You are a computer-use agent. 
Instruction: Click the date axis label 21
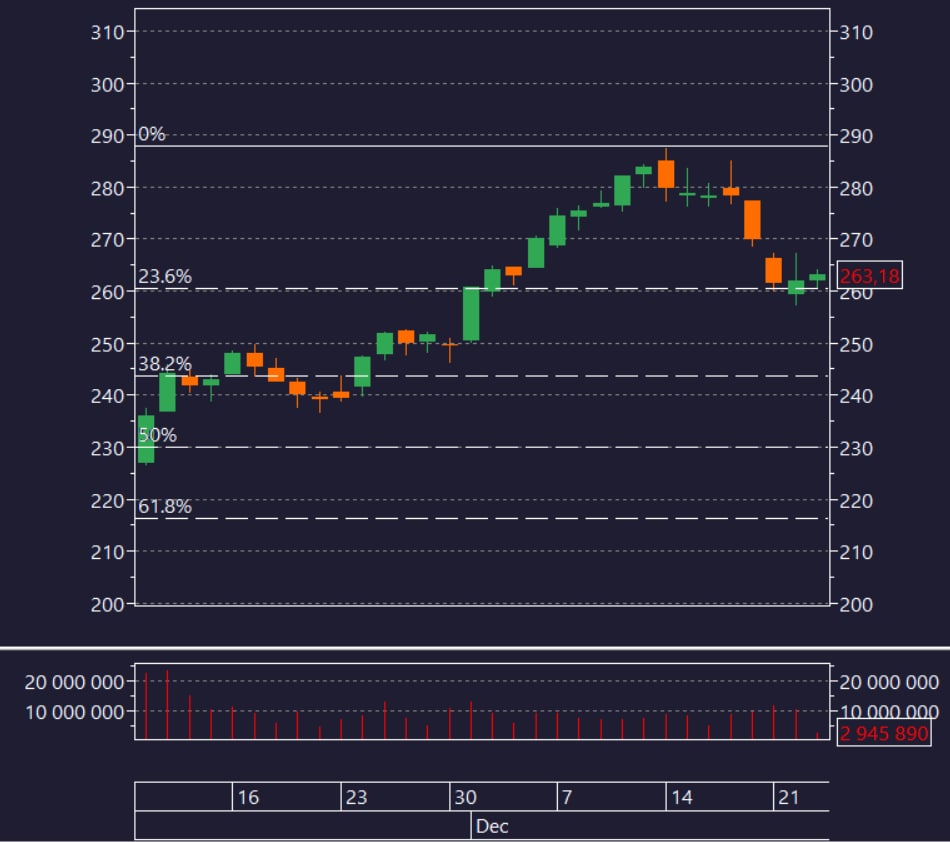tap(788, 797)
